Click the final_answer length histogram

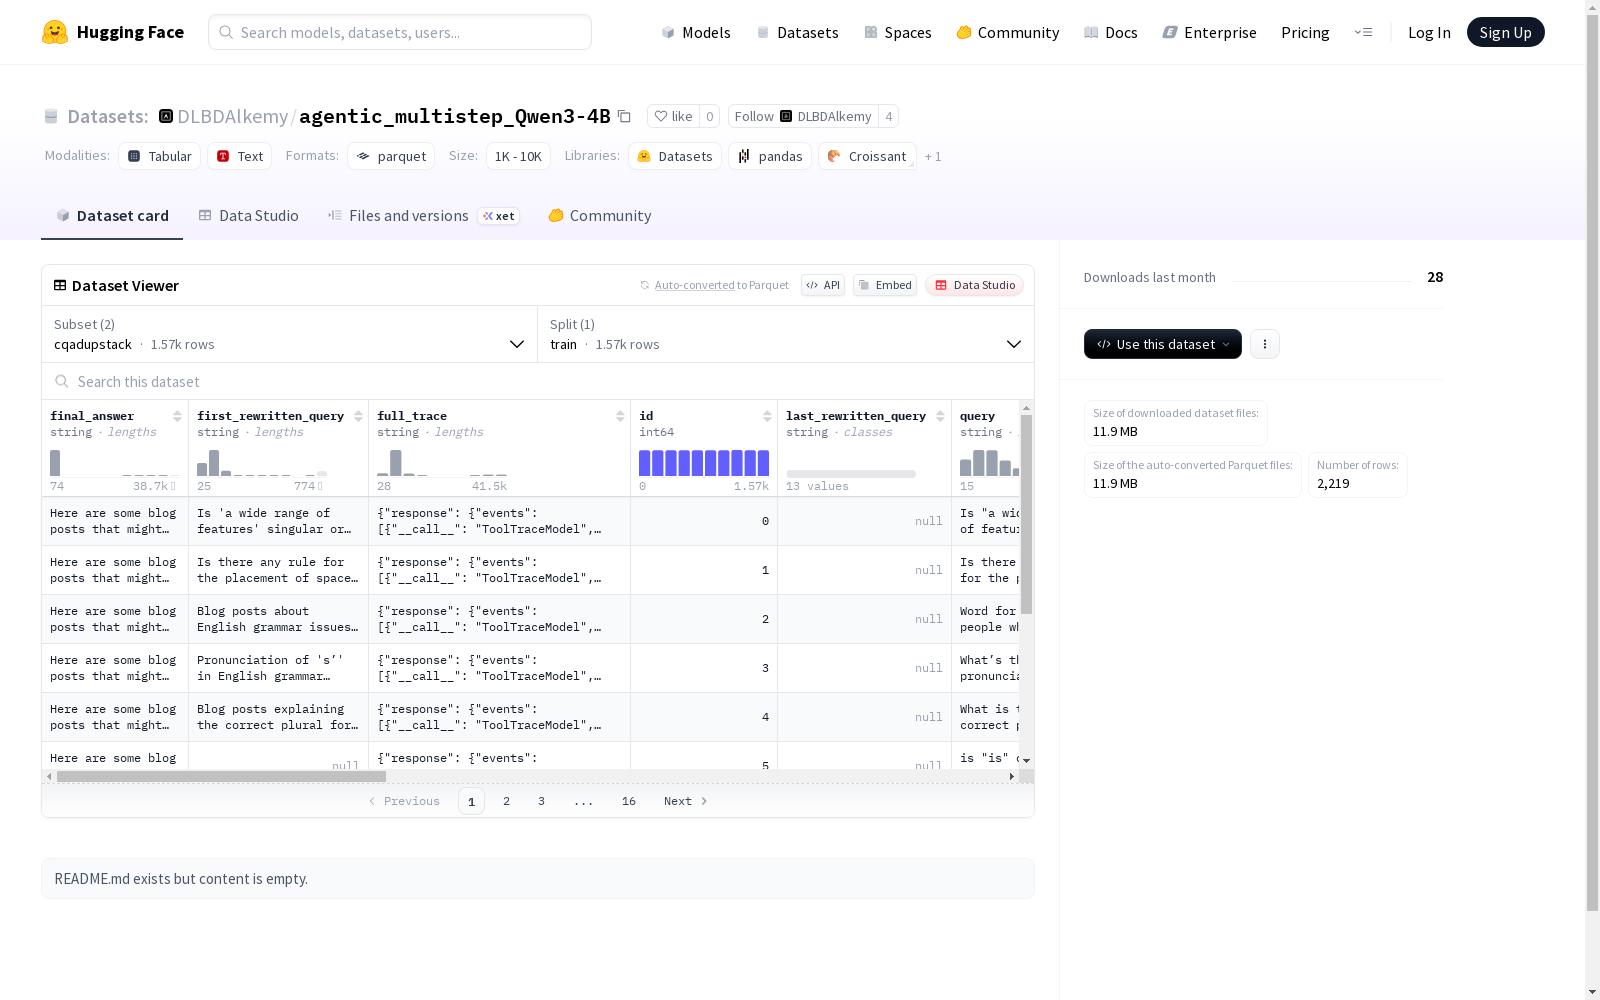115,463
